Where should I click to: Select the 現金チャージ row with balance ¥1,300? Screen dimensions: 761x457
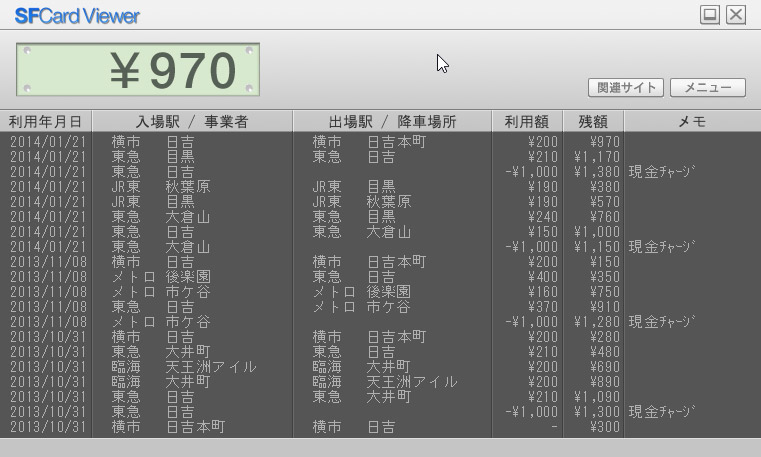tap(380, 412)
